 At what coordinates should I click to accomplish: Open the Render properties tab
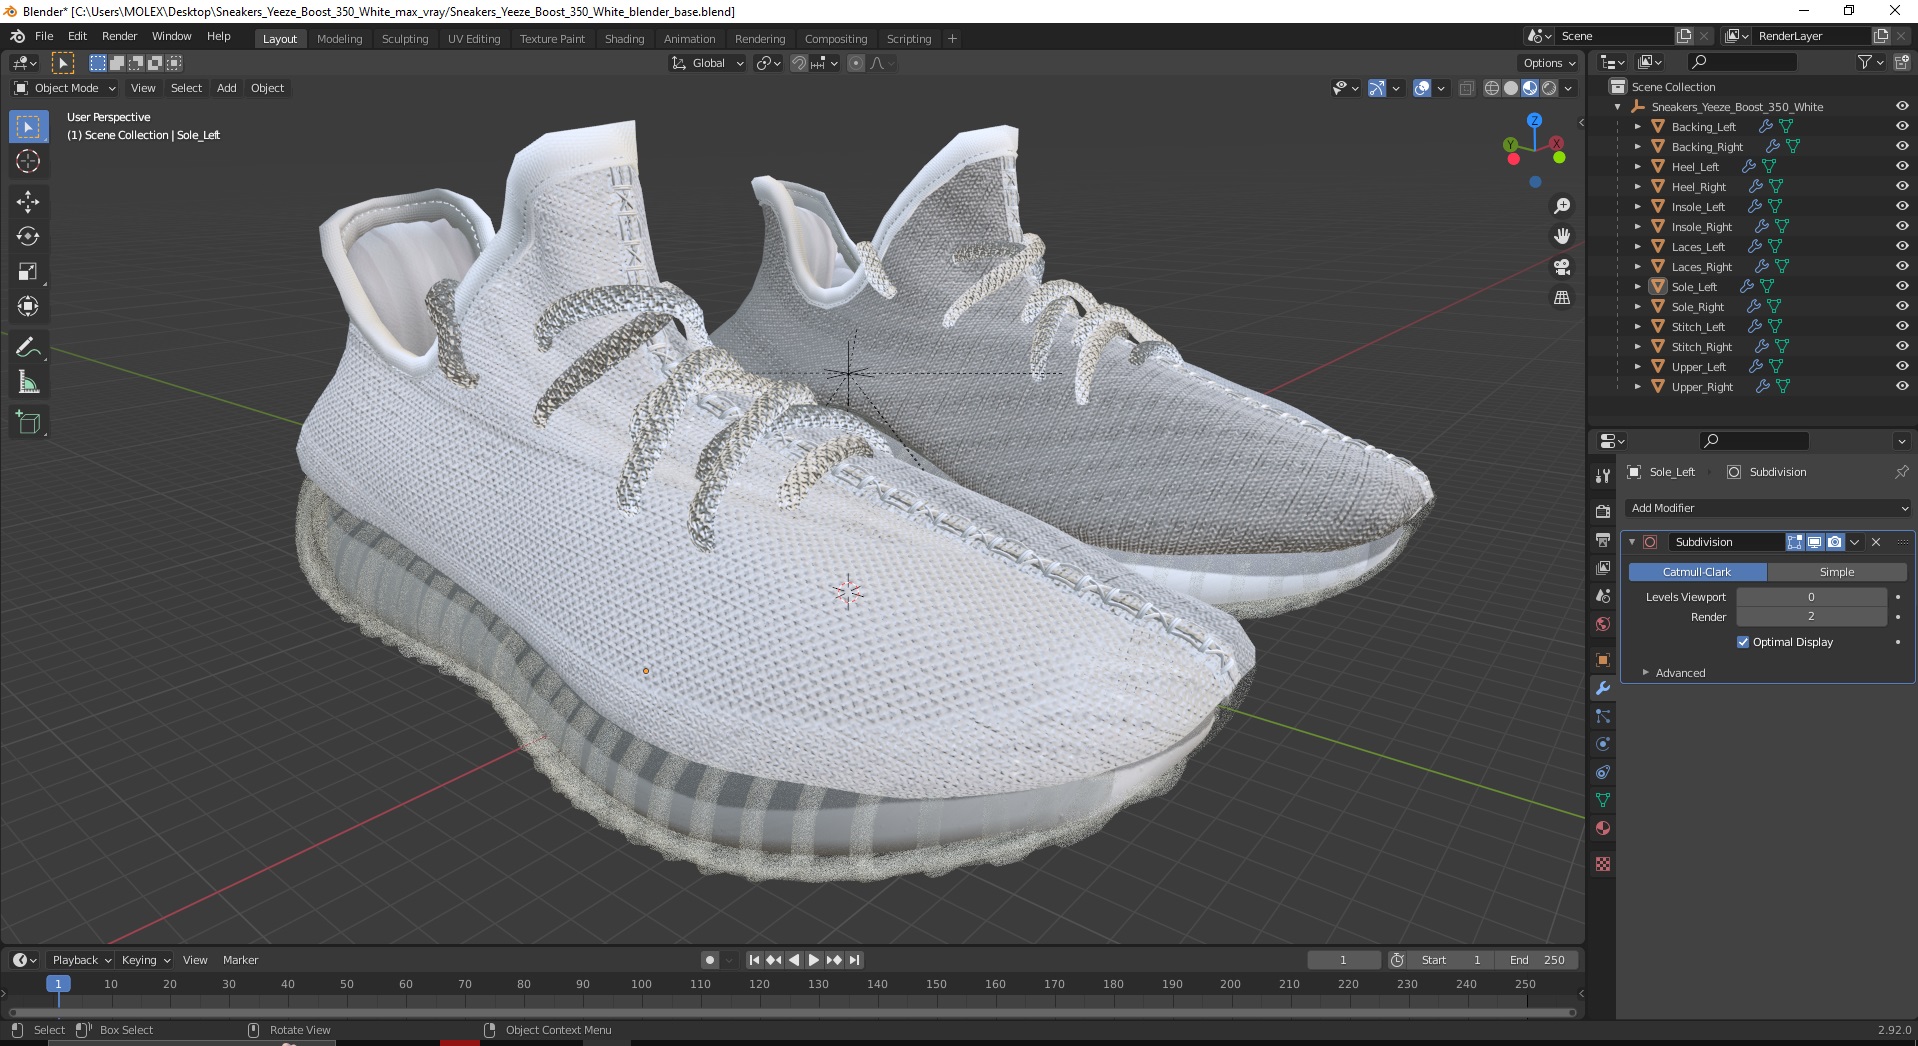coord(1603,511)
